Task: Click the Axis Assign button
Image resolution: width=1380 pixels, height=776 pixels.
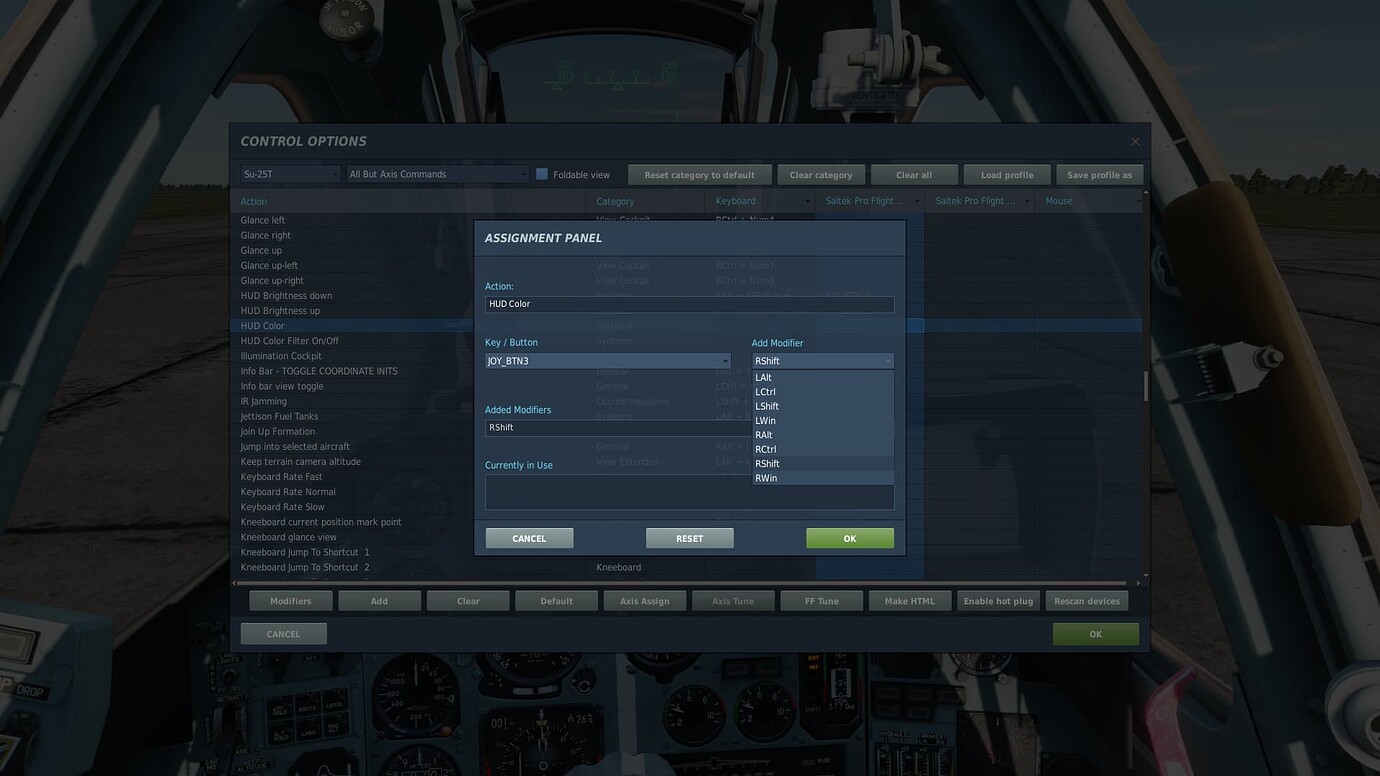Action: click(644, 600)
